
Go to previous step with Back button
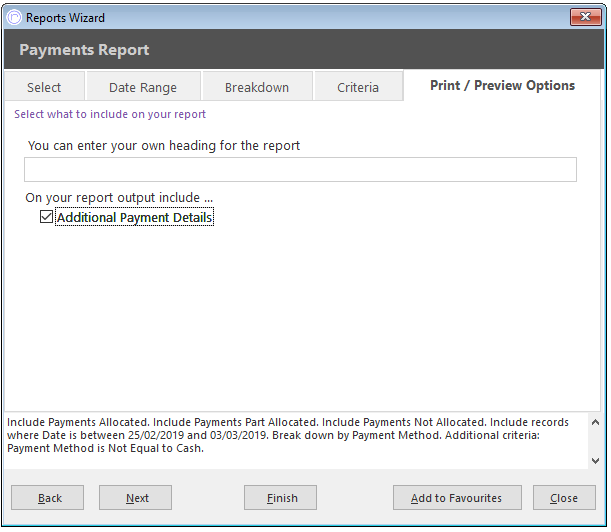point(48,498)
